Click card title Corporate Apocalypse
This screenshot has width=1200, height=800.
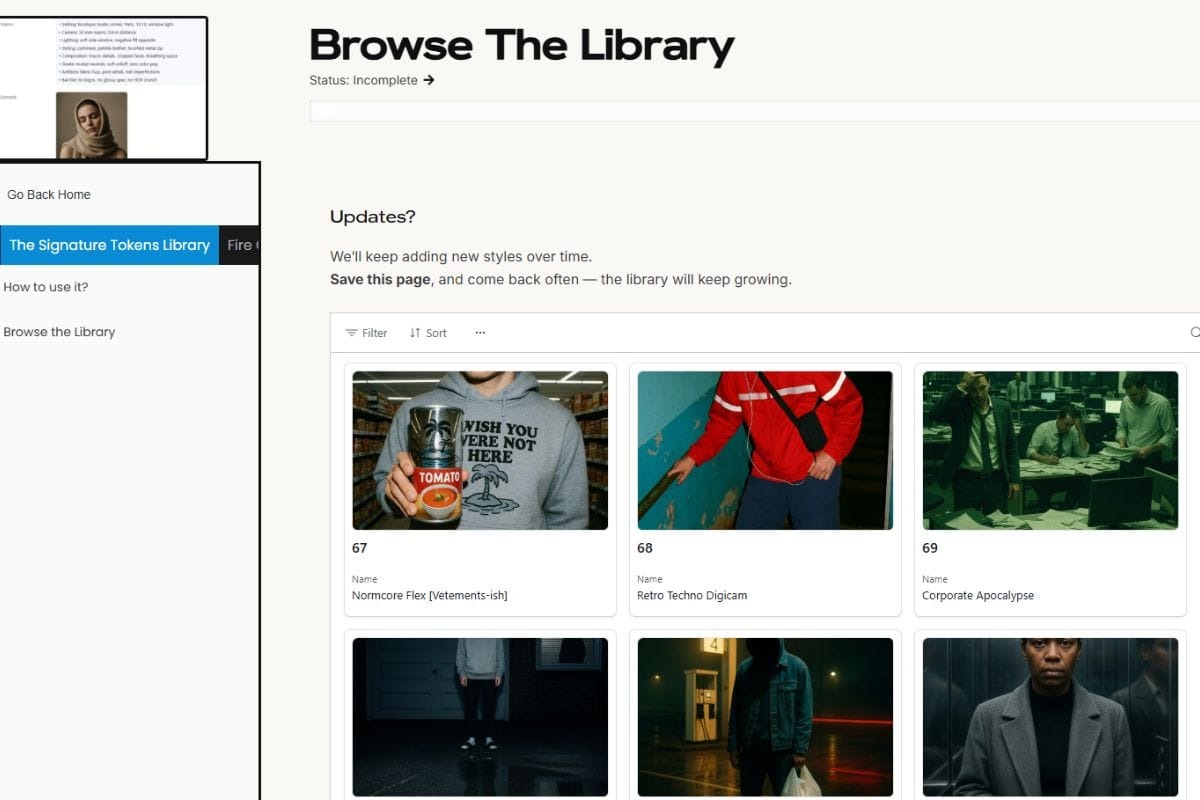(x=978, y=596)
